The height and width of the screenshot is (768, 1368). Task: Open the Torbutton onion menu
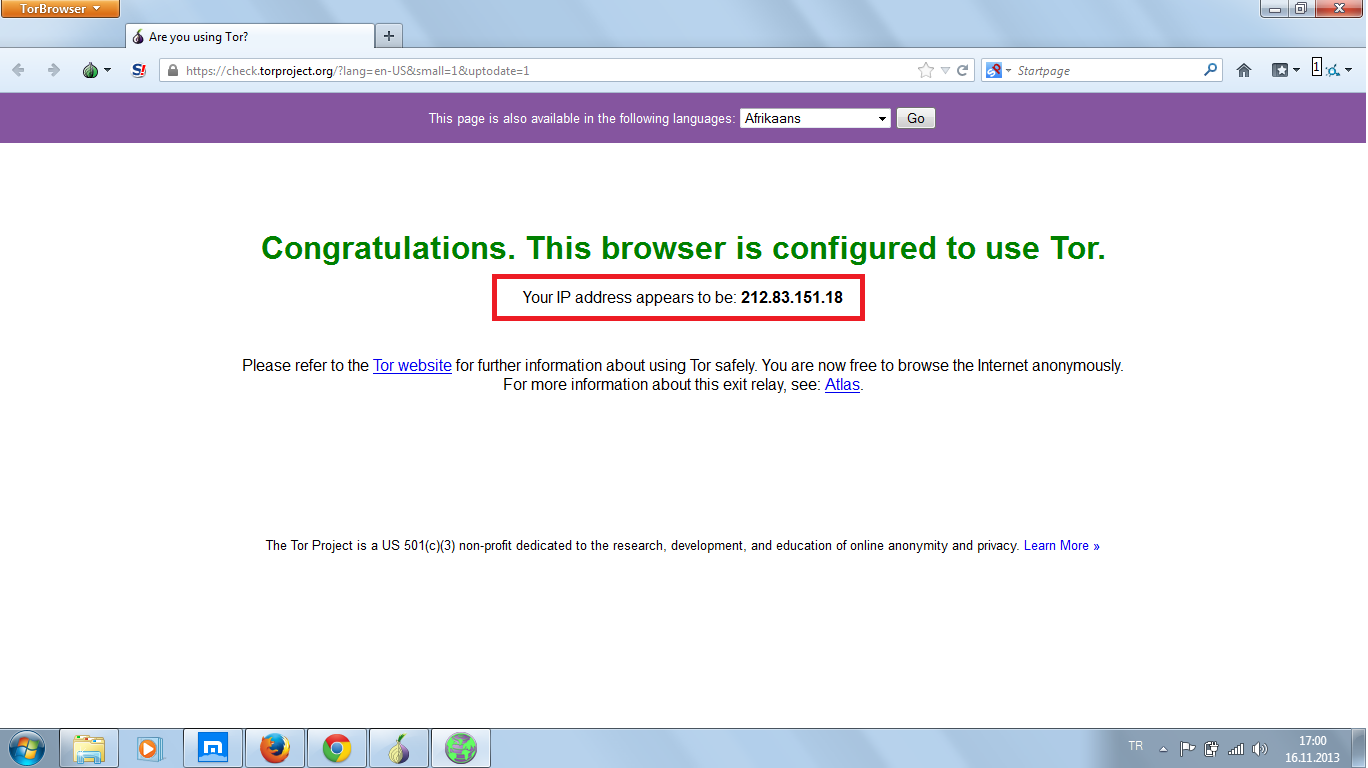(96, 70)
